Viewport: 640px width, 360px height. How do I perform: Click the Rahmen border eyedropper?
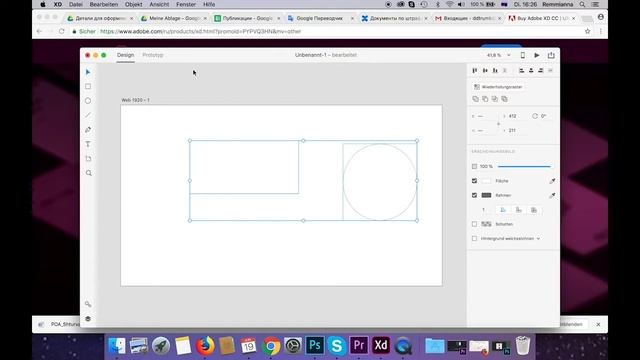click(x=552, y=196)
